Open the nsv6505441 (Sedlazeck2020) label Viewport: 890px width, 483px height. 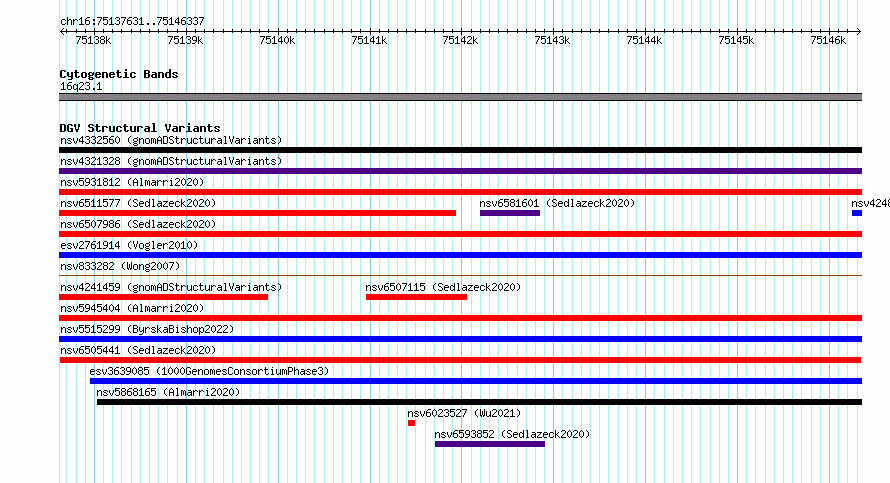pyautogui.click(x=138, y=350)
